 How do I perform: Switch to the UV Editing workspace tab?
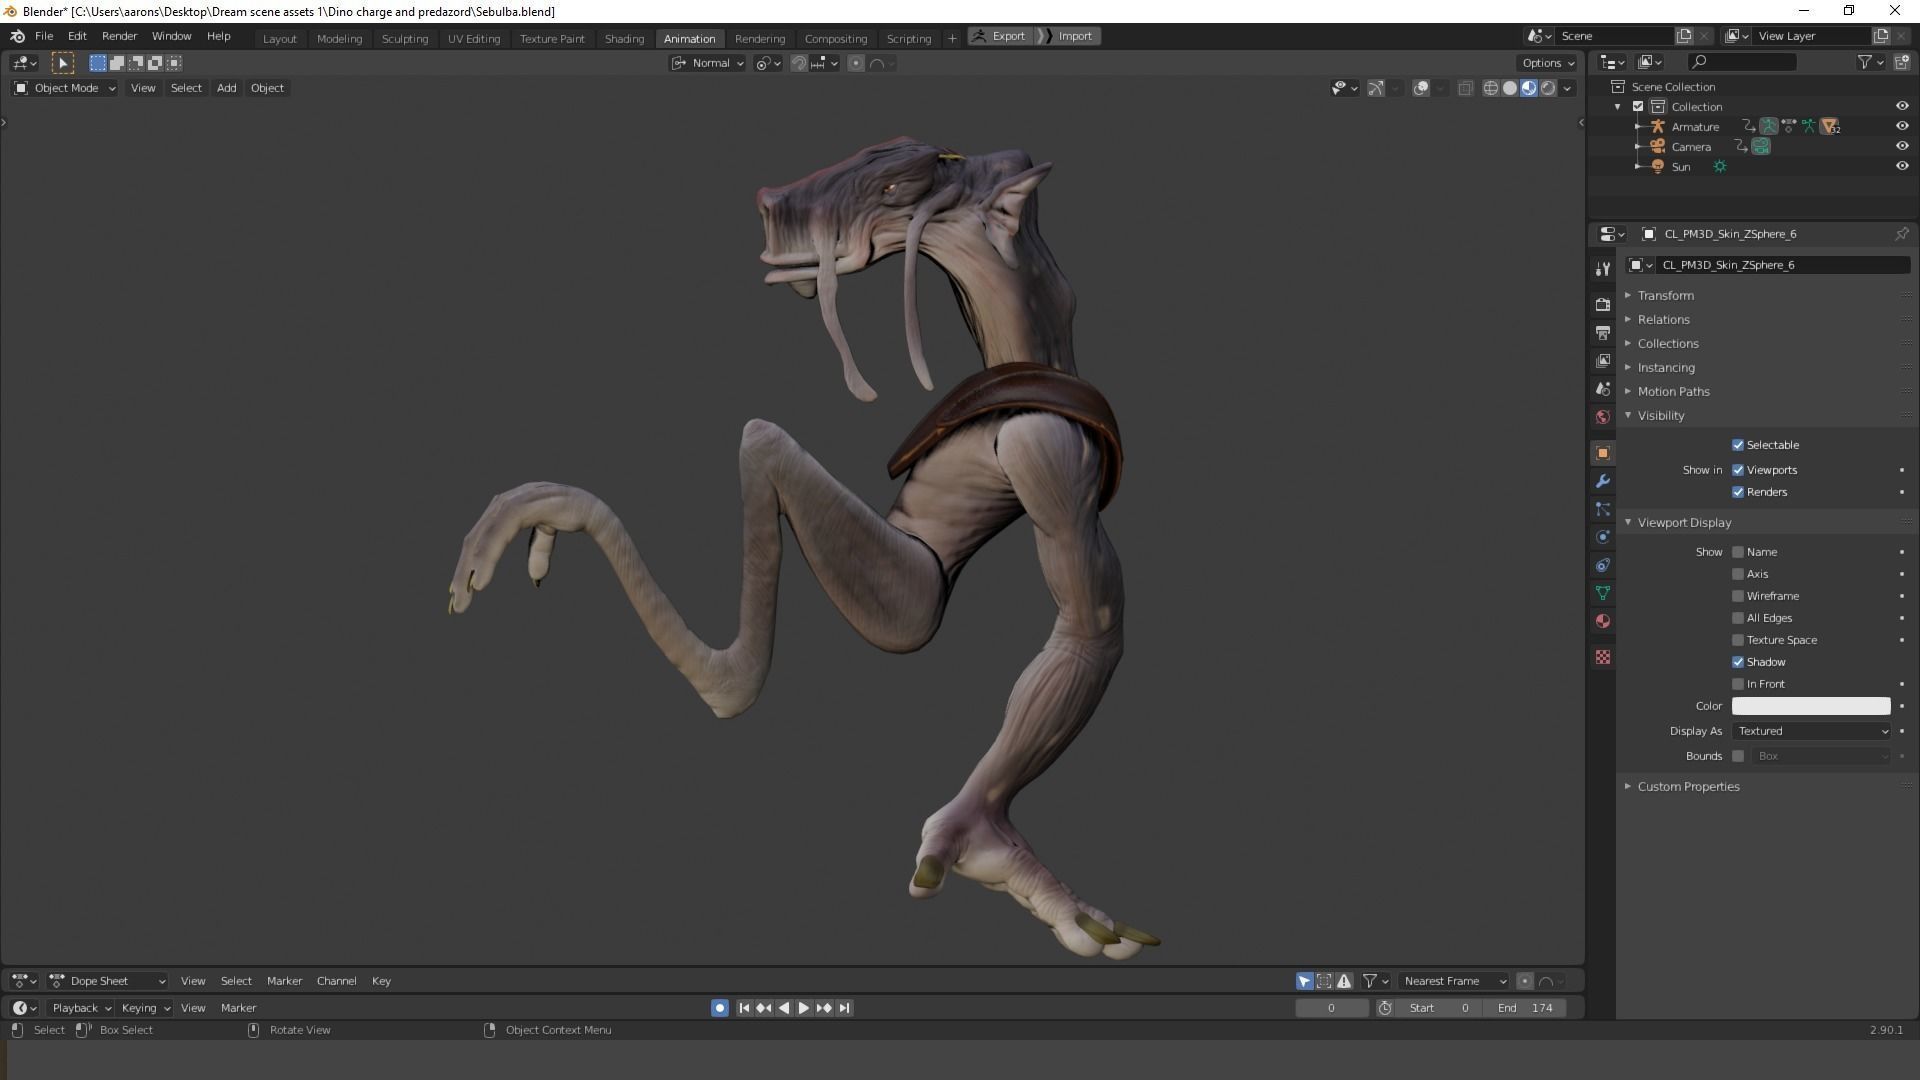click(x=473, y=38)
